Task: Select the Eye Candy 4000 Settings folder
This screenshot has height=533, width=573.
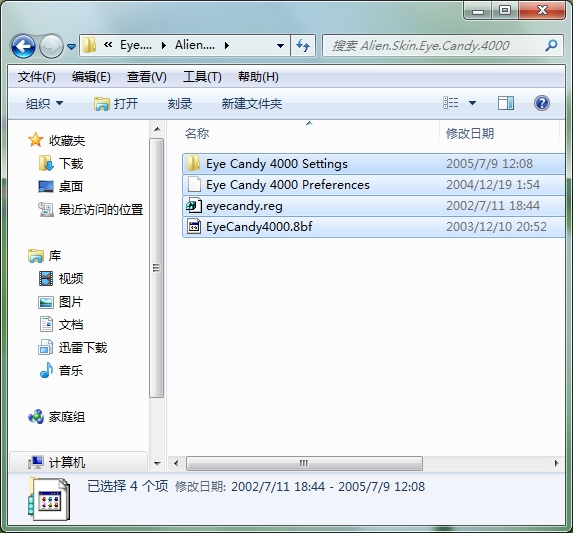Action: (x=373, y=164)
